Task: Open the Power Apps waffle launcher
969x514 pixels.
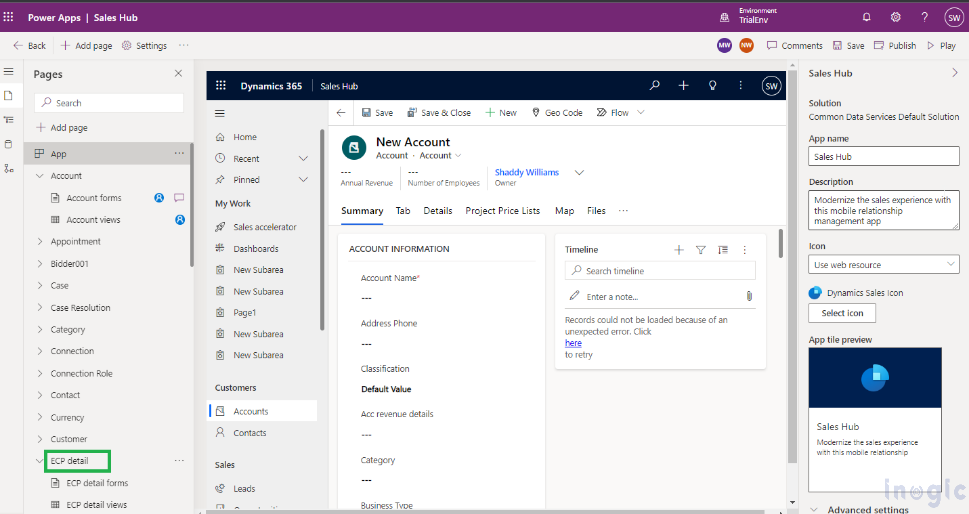Action: [x=9, y=17]
